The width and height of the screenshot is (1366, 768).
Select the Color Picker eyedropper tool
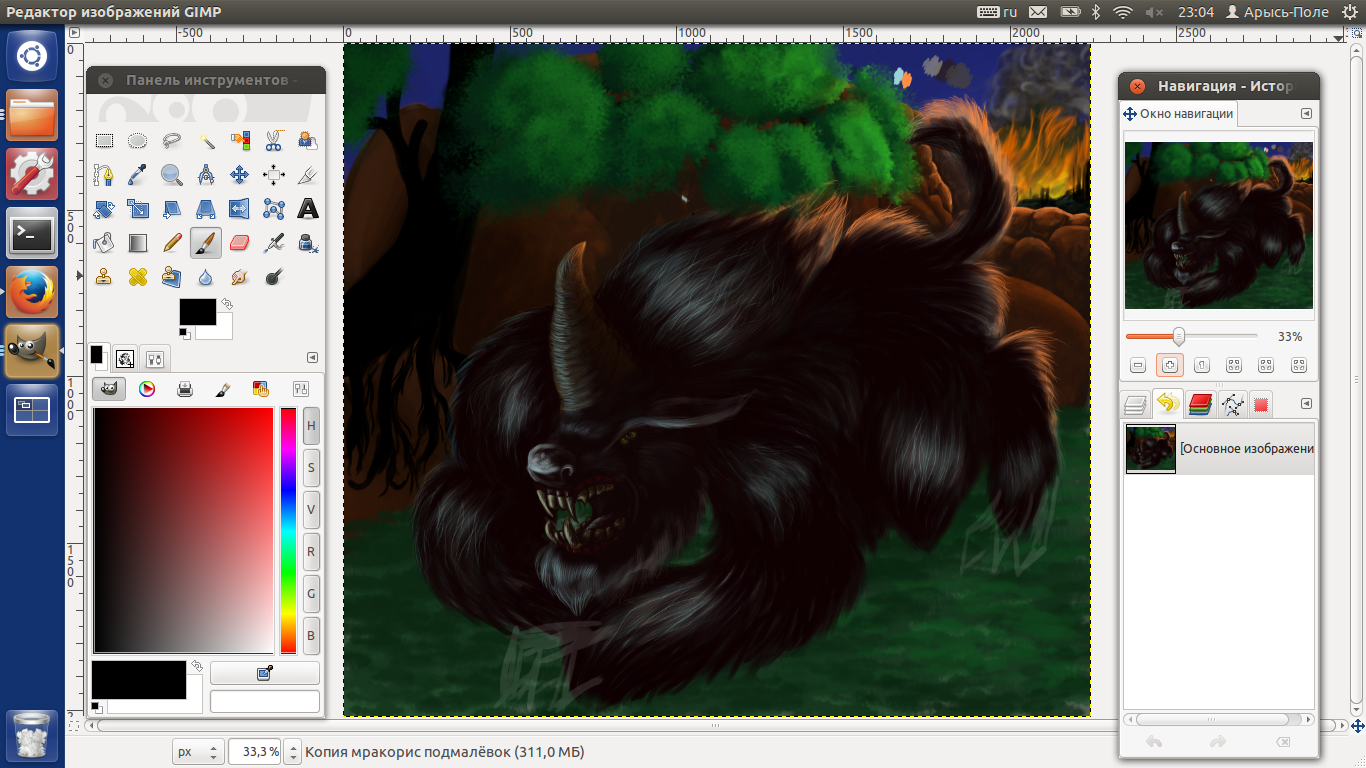[x=138, y=175]
